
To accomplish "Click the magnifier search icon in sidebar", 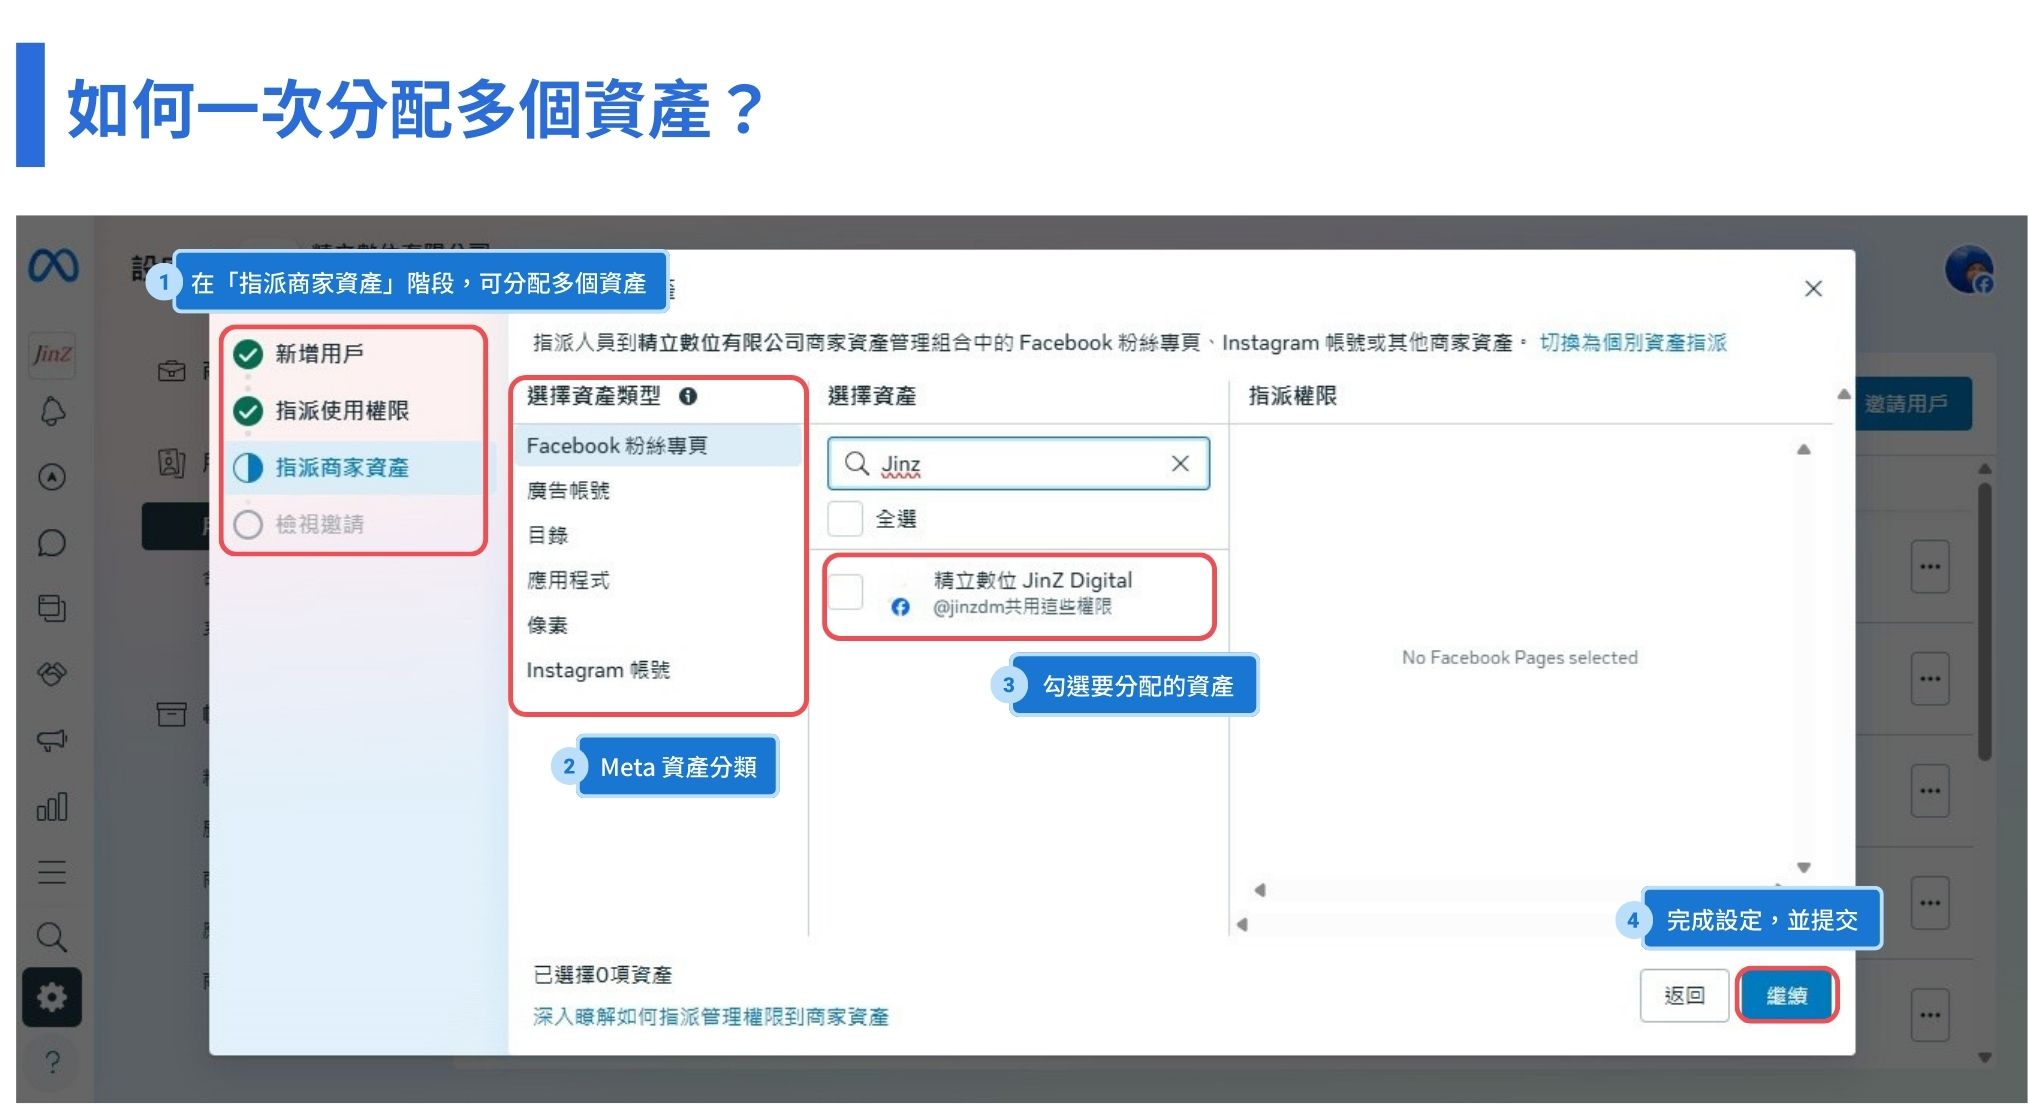I will click(x=52, y=937).
